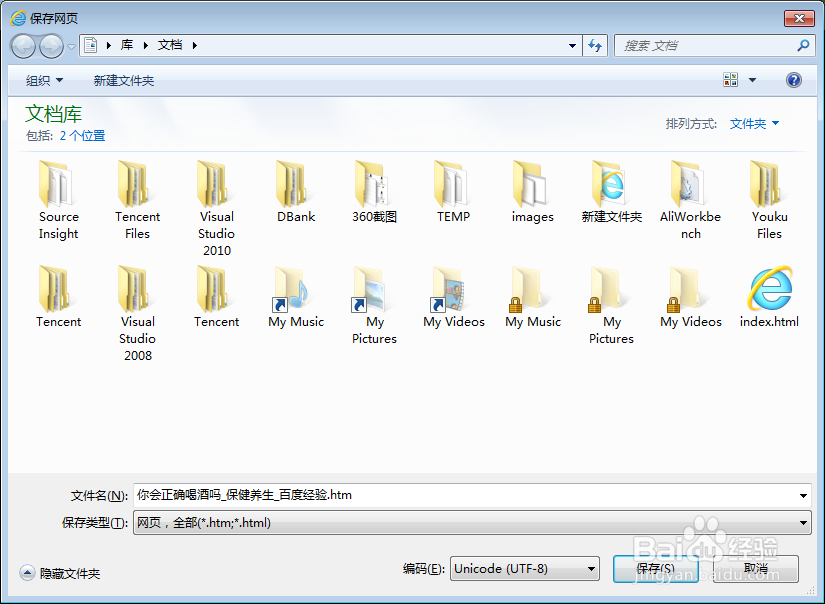Viewport: 825px width, 604px height.
Task: Select the locked My Videos folder
Action: click(690, 297)
